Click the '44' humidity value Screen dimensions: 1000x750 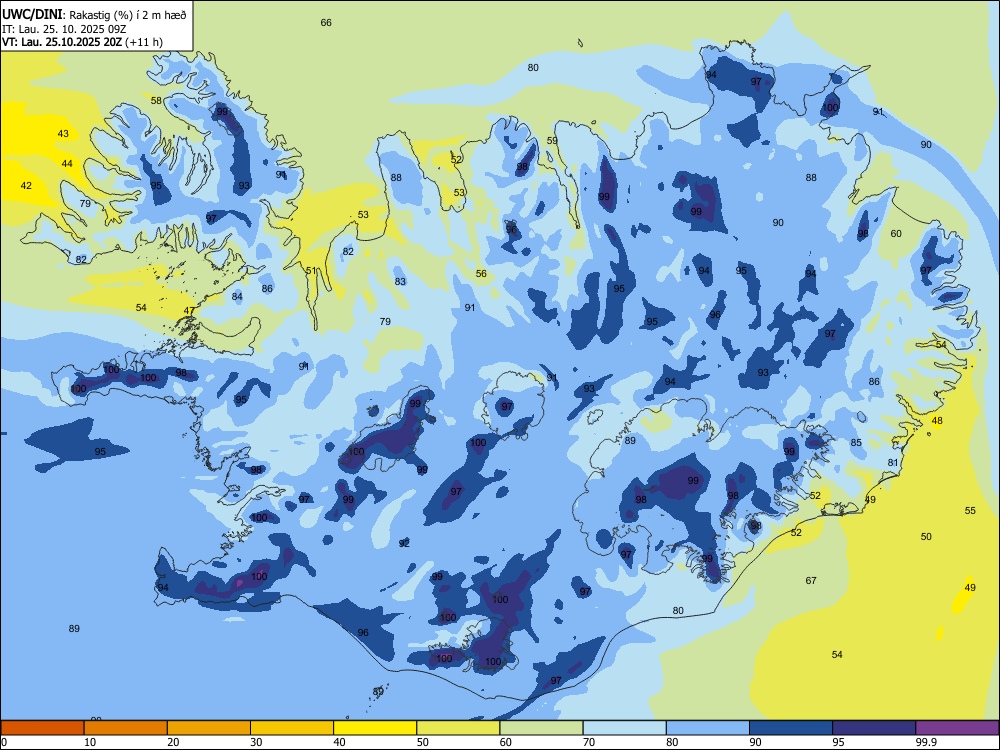point(67,164)
